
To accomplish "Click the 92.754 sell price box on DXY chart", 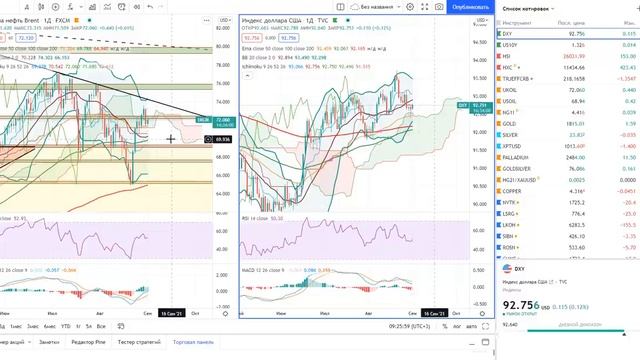I will point(251,38).
